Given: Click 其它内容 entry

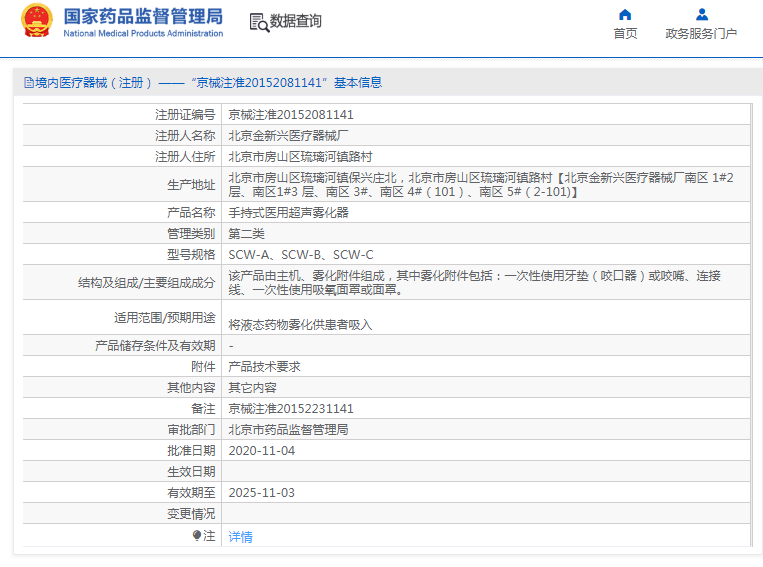Looking at the screenshot, I should point(253,387).
